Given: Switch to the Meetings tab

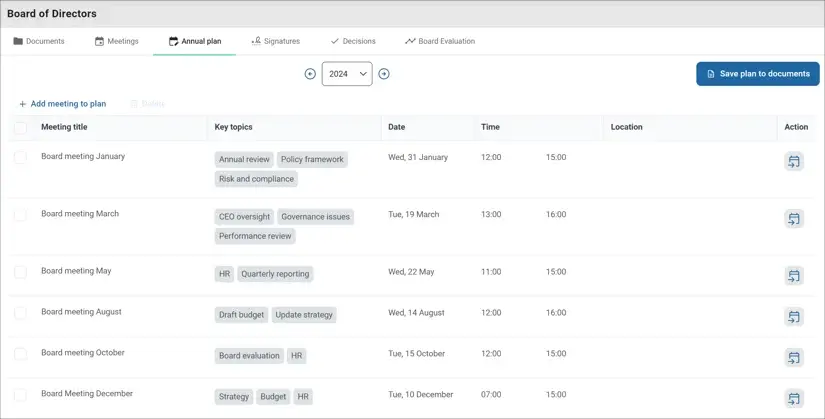Looking at the screenshot, I should [x=117, y=41].
